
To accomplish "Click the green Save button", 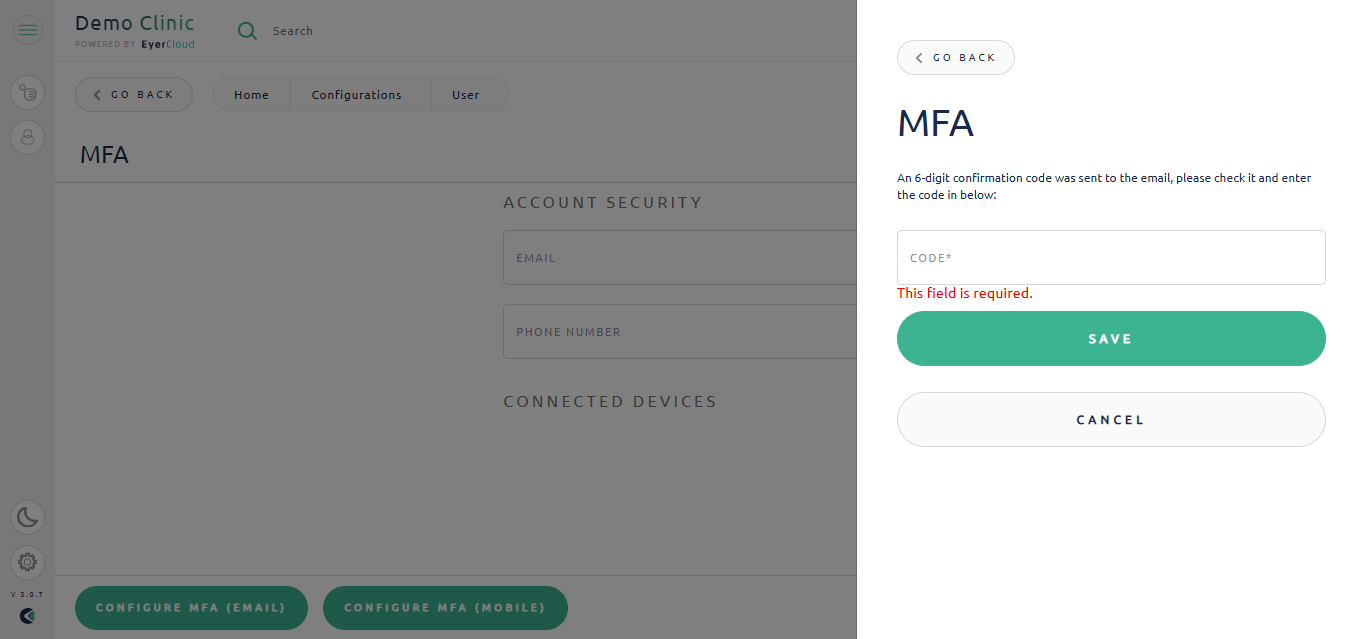I will (x=1111, y=338).
